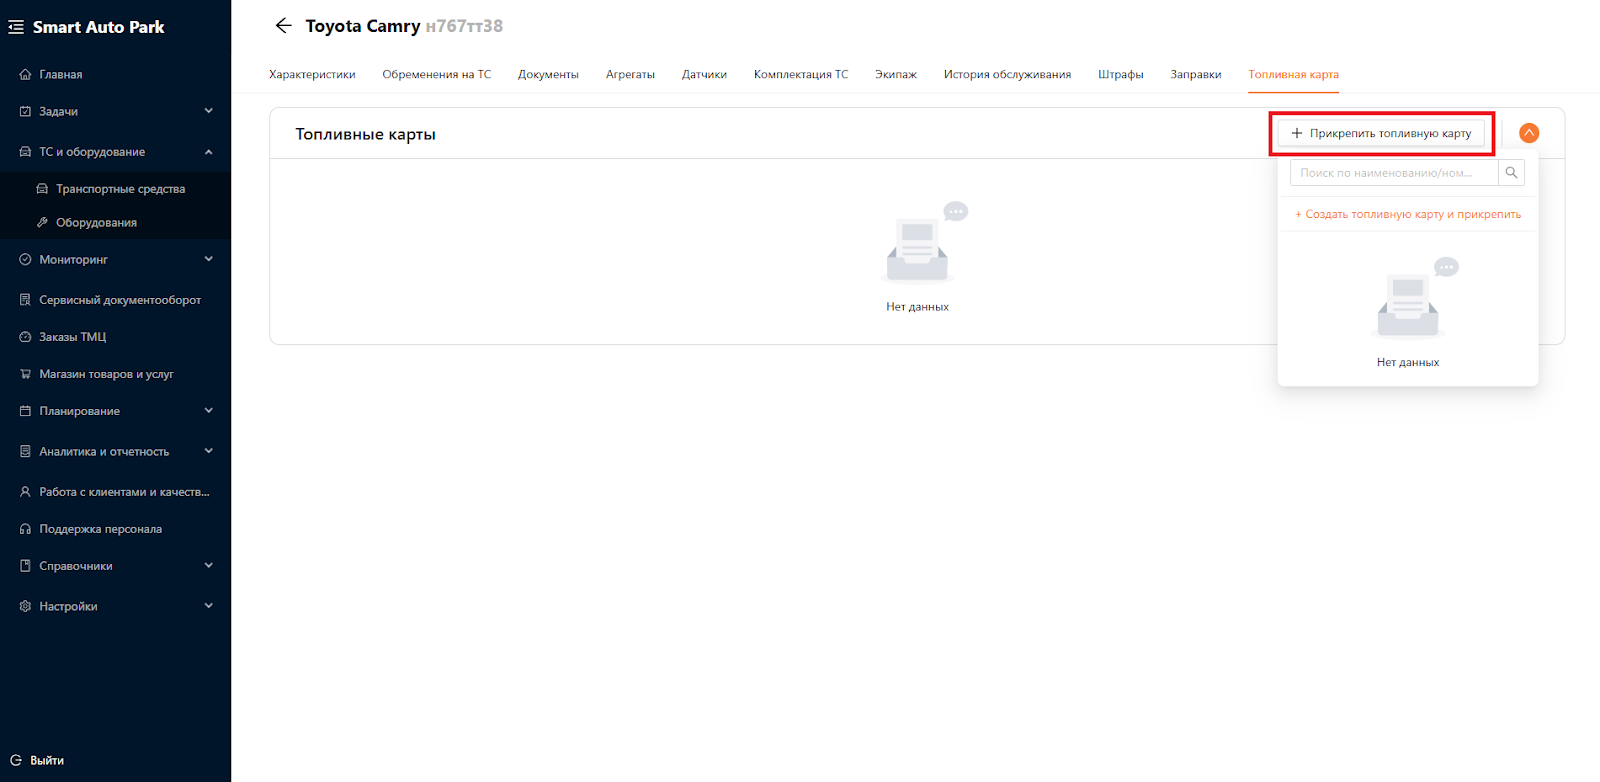This screenshot has width=1600, height=782.
Task: Focus the fuel card search input field
Action: [x=1393, y=173]
